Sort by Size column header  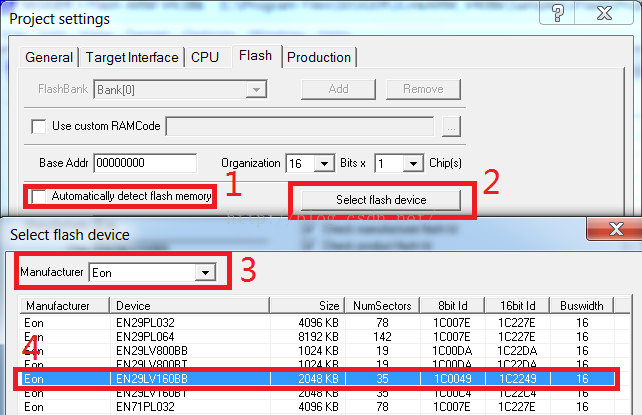point(307,306)
